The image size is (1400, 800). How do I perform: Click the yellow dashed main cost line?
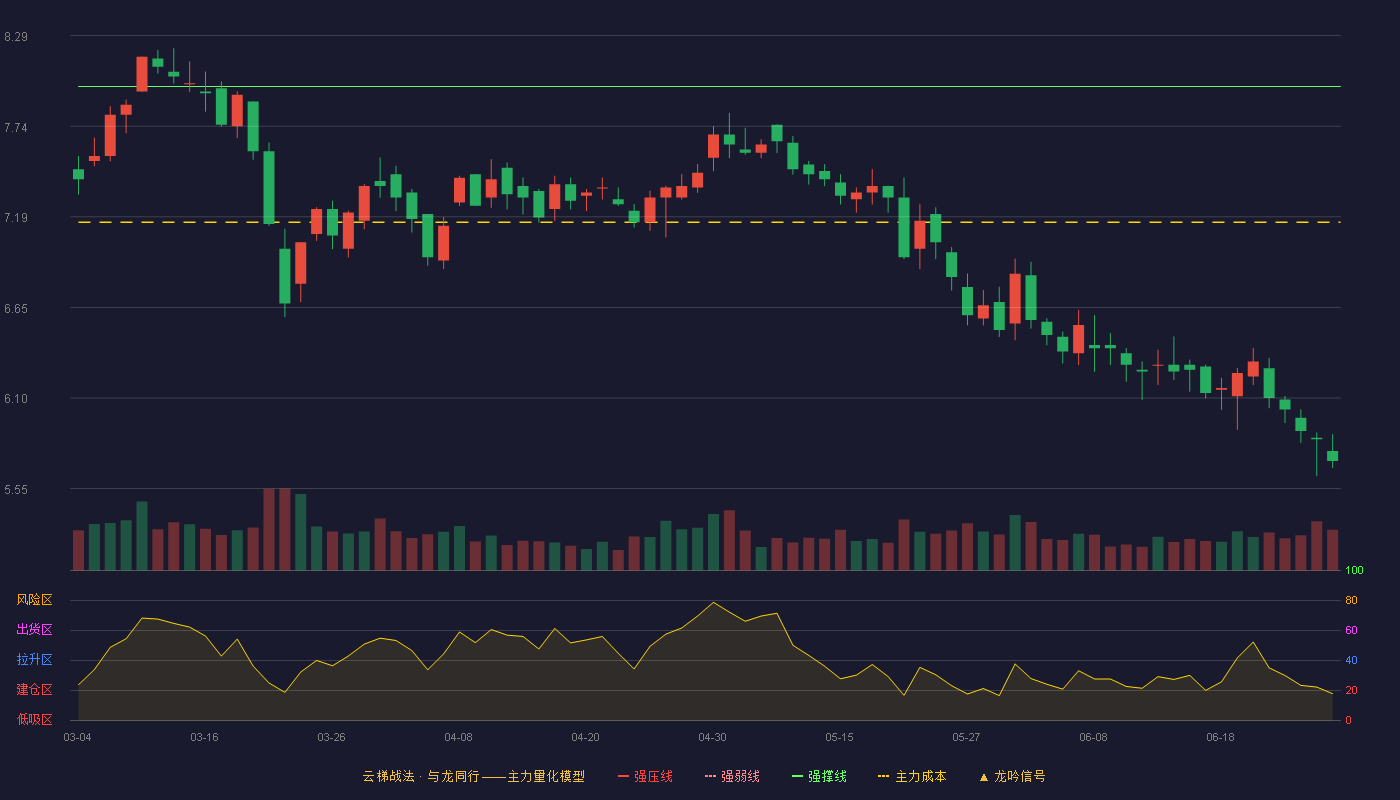coord(709,222)
